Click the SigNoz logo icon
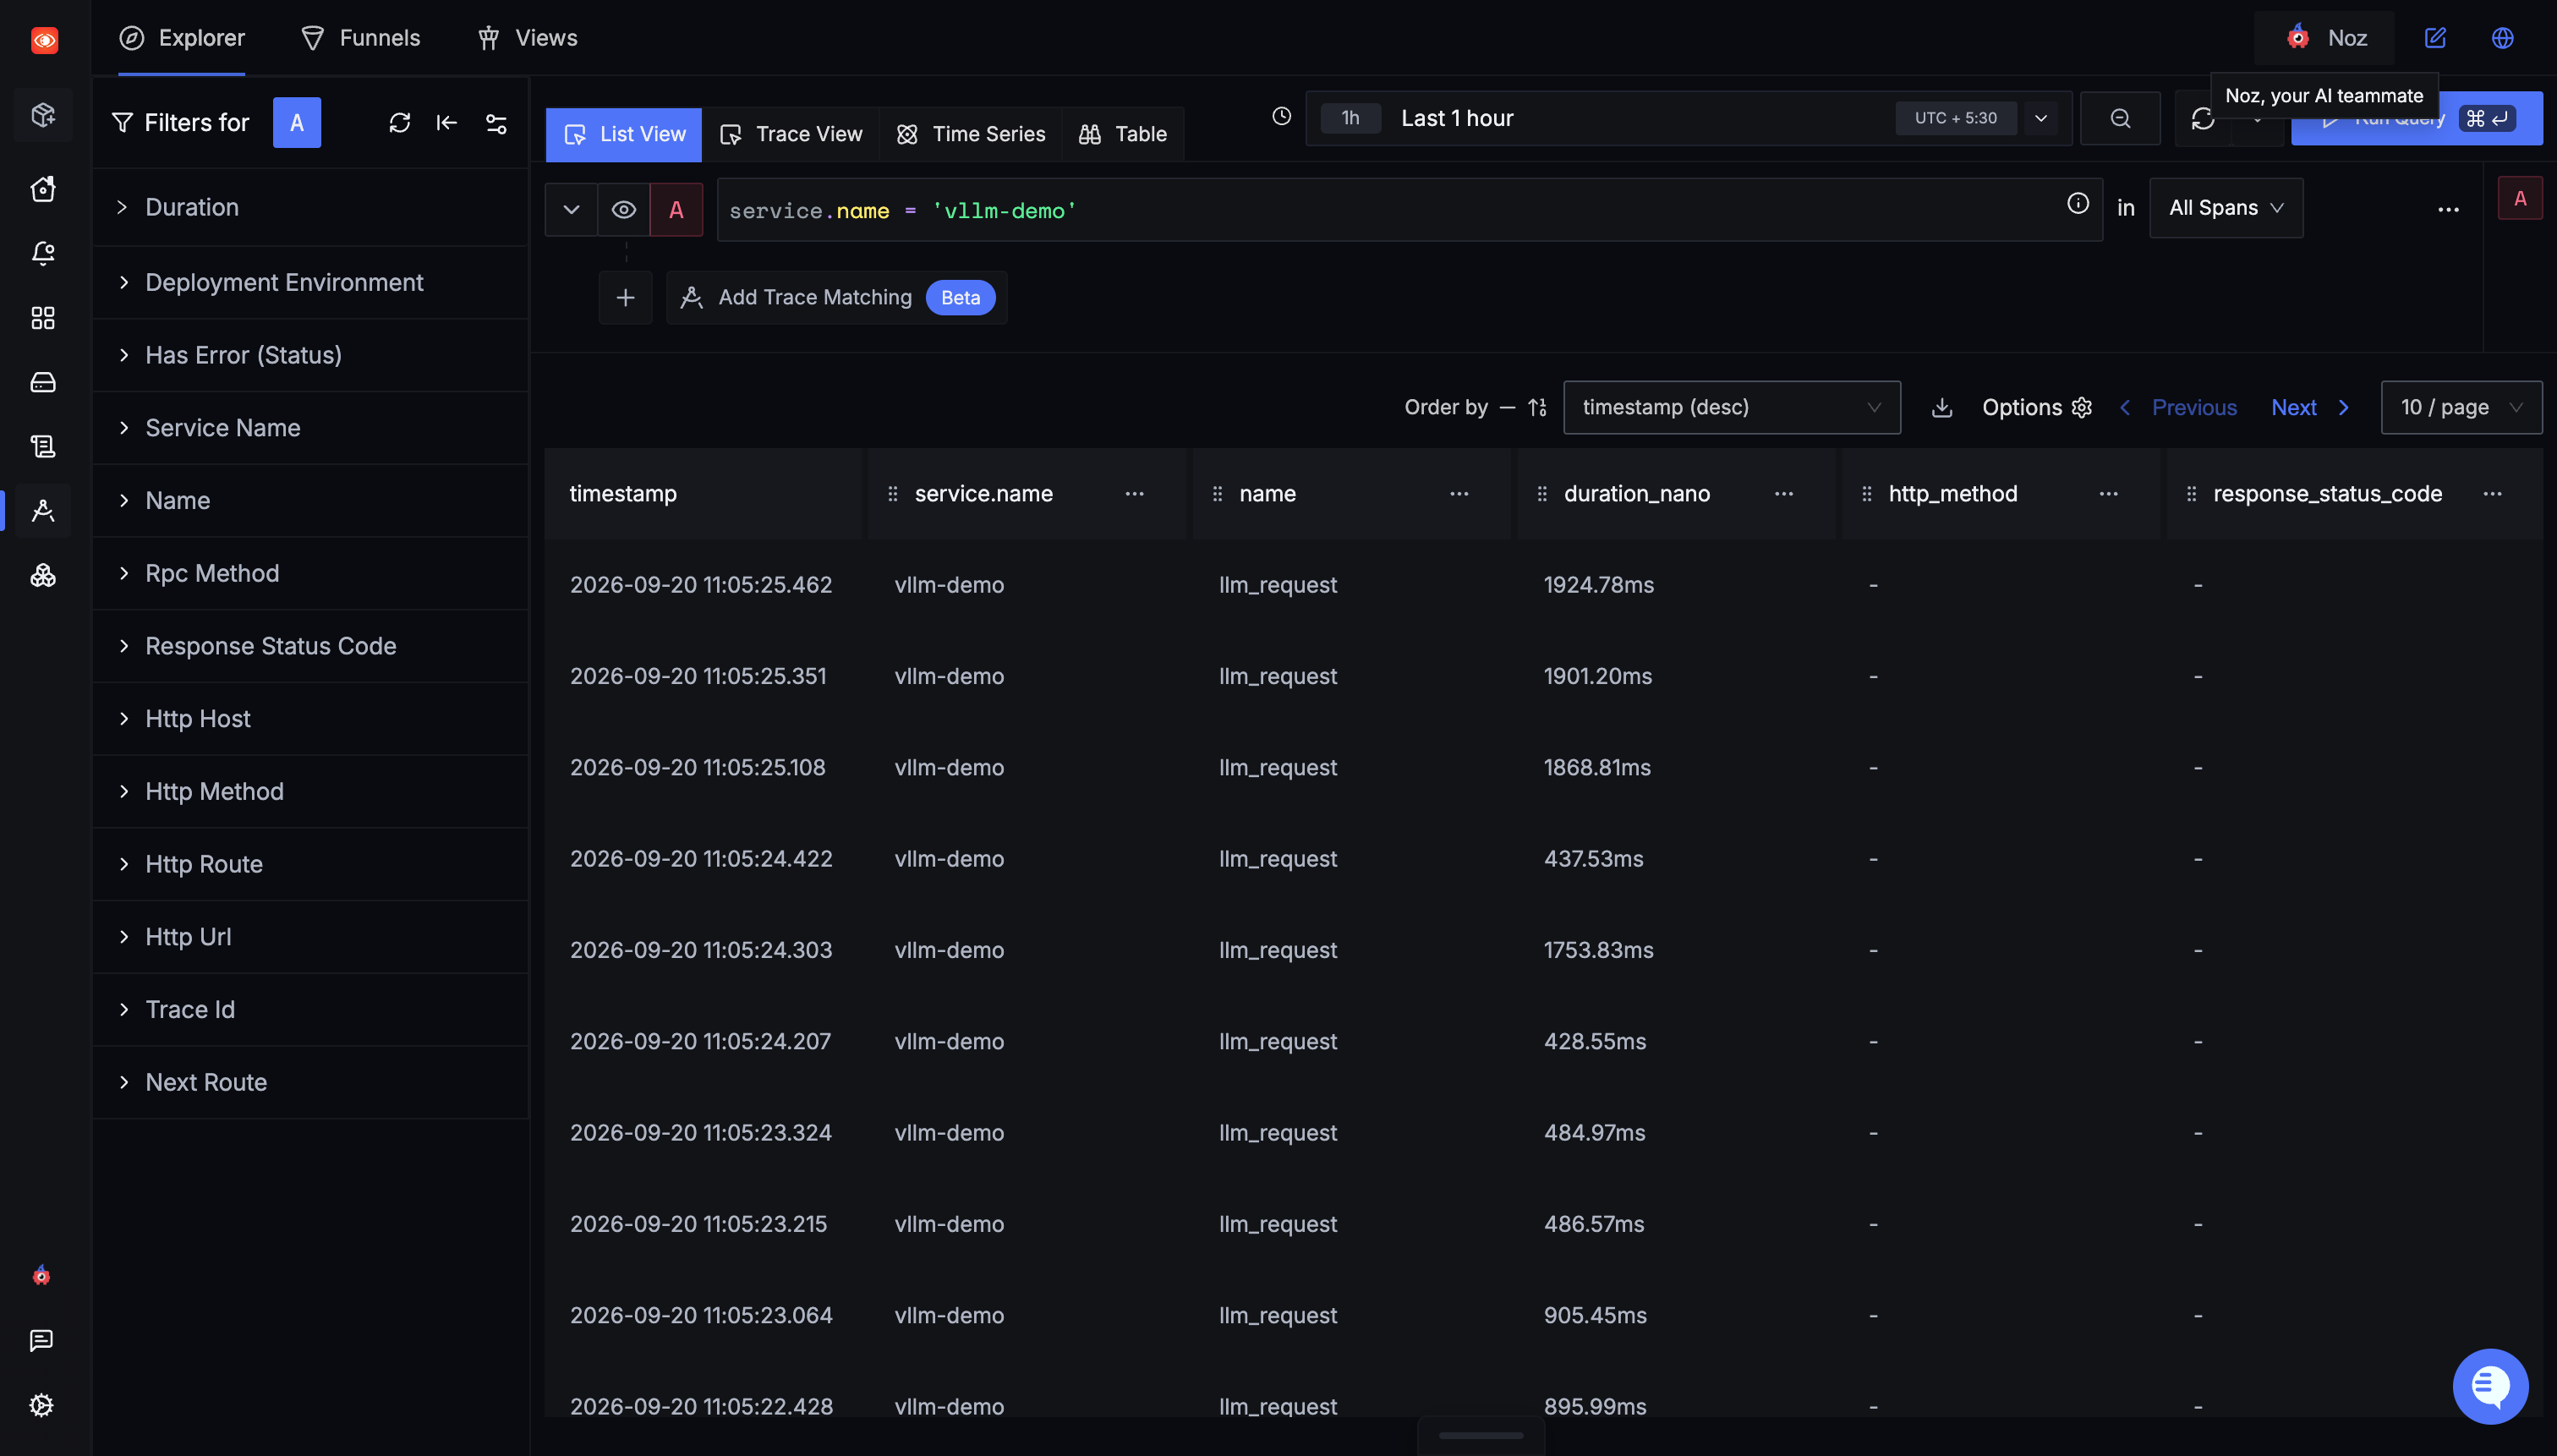Viewport: 2557px width, 1456px height. point(44,40)
